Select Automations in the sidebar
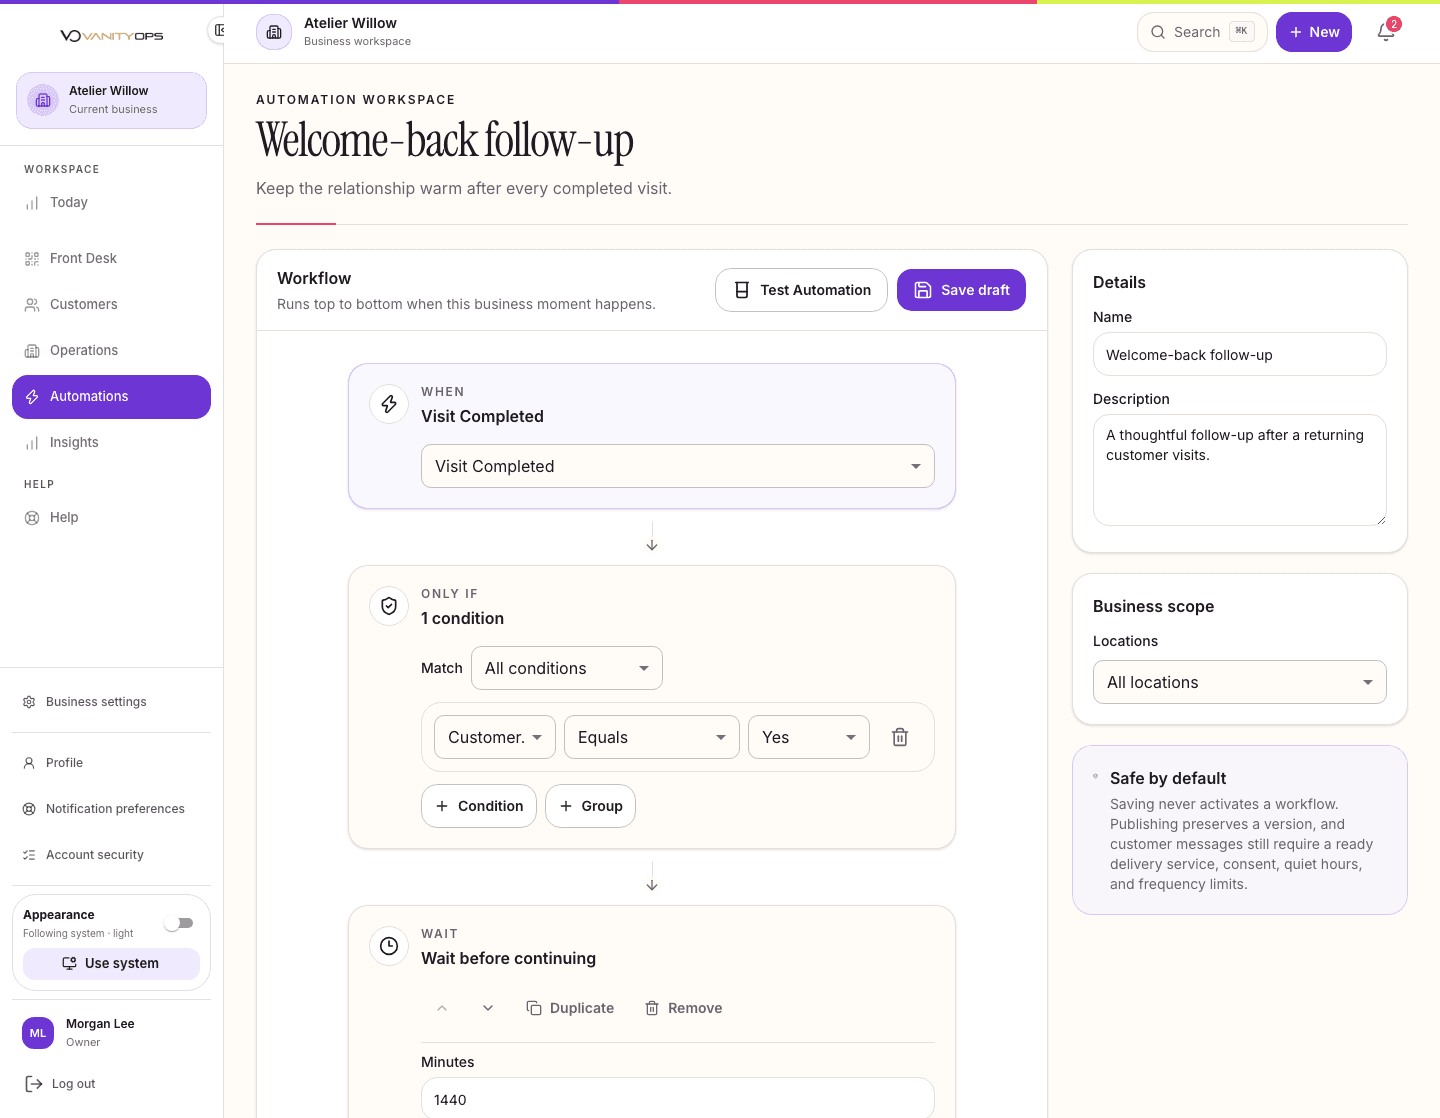This screenshot has width=1440, height=1118. (x=111, y=397)
